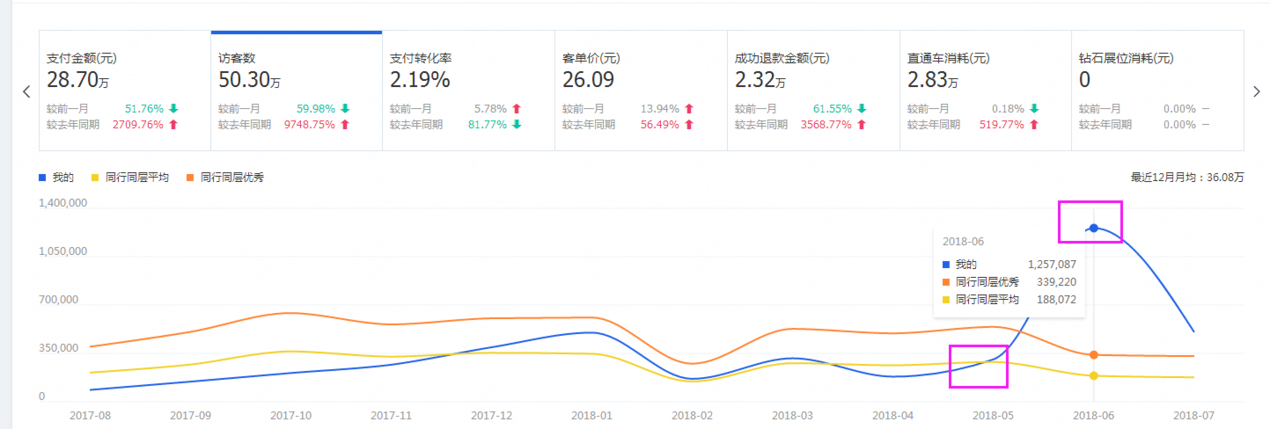This screenshot has height=429, width=1270.
Task: Select the 直通车消耗(元) metric card
Action: tap(985, 91)
